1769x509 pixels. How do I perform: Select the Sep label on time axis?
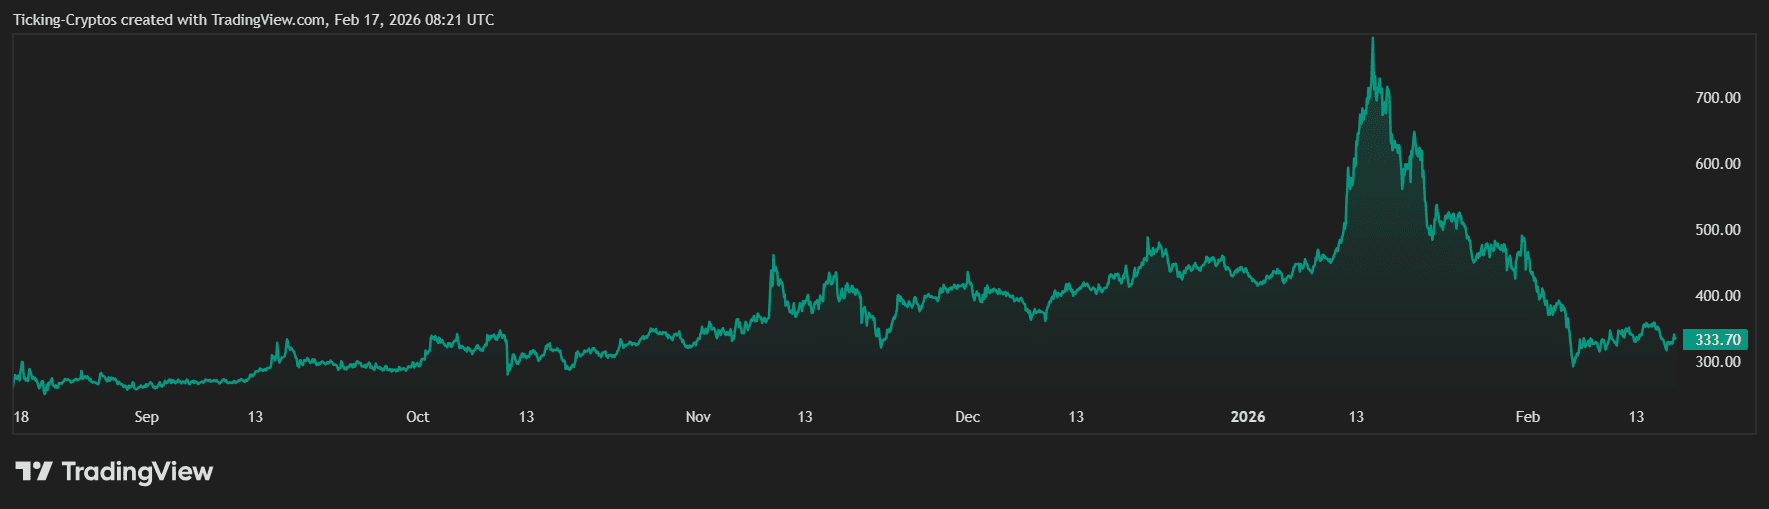tap(146, 417)
